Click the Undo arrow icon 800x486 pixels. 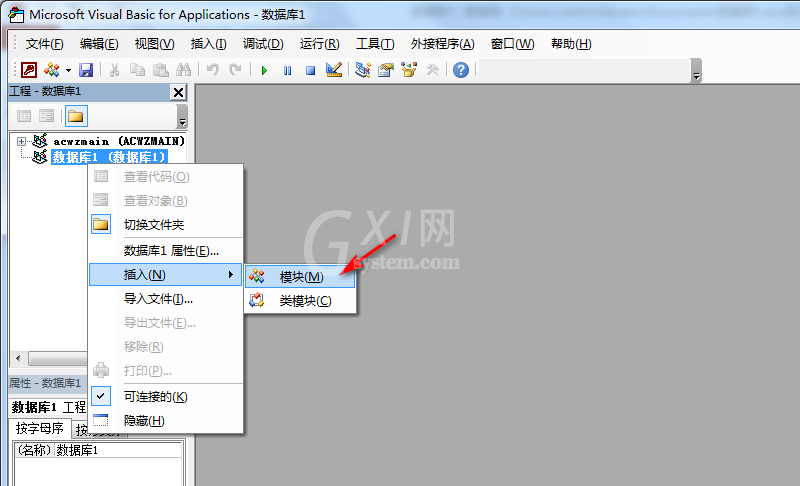(213, 70)
